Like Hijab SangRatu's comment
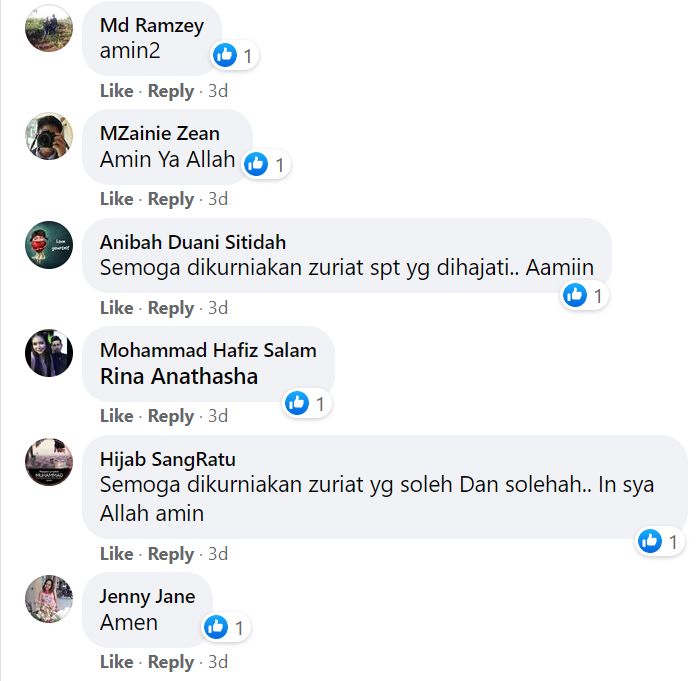Image resolution: width=697 pixels, height=681 pixels. click(x=116, y=554)
